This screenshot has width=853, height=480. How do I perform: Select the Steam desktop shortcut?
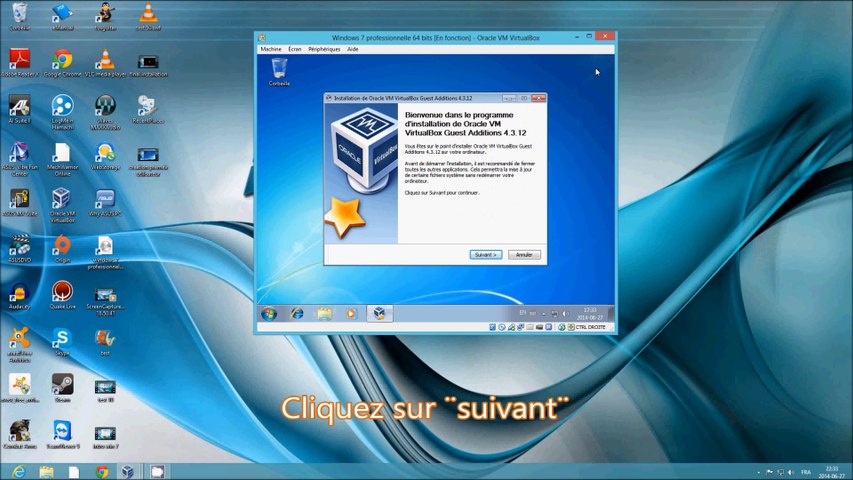[x=63, y=388]
